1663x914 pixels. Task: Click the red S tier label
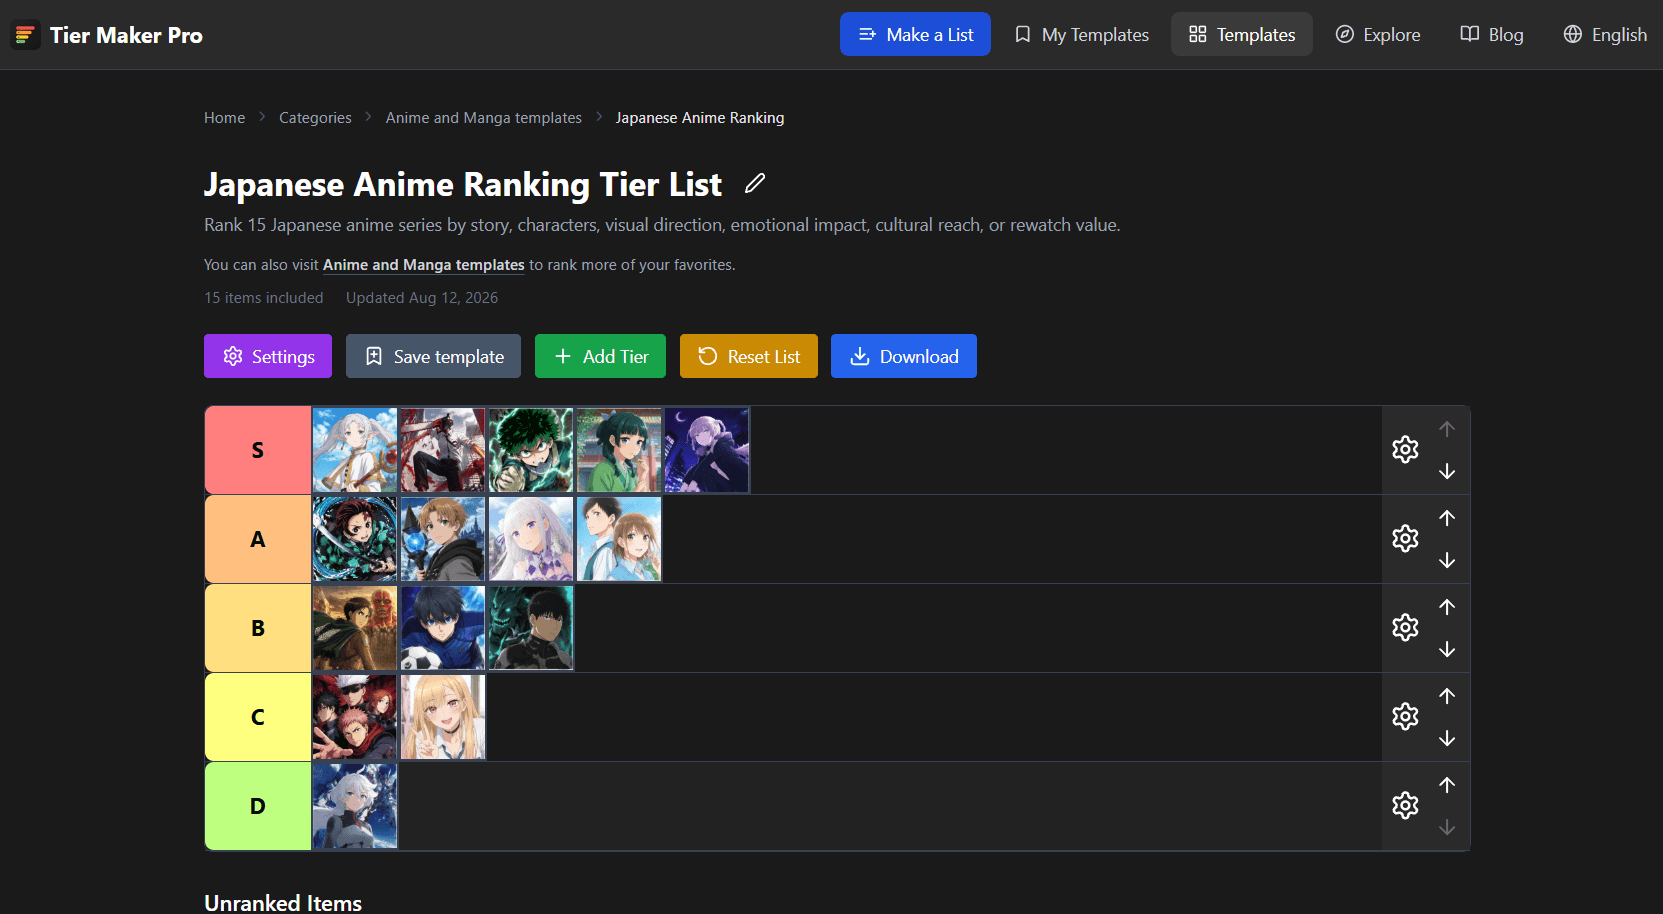tap(258, 450)
